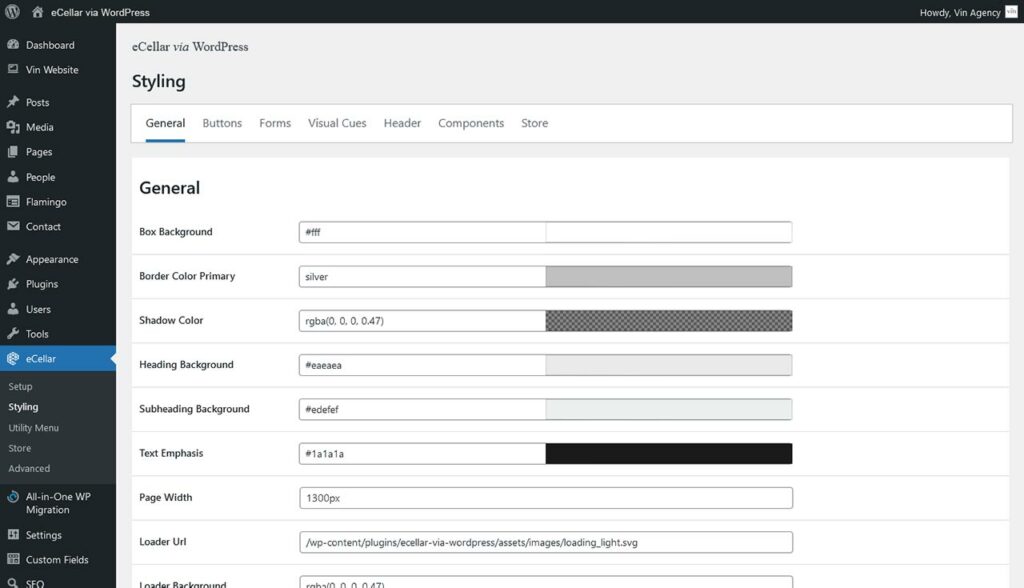This screenshot has width=1024, height=588.
Task: Click the home icon beside site name
Action: coord(37,12)
